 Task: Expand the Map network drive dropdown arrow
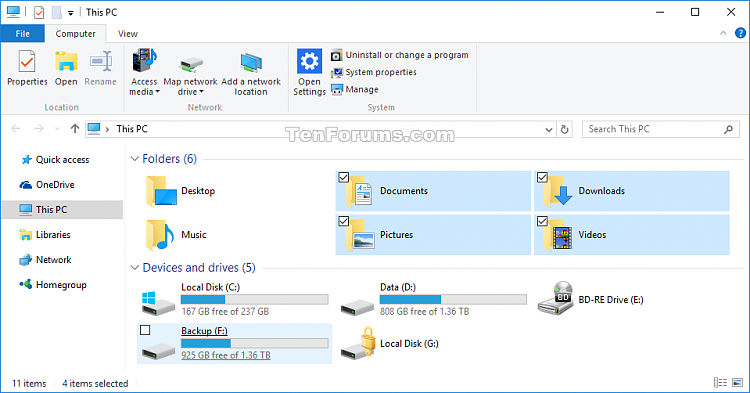pos(201,92)
